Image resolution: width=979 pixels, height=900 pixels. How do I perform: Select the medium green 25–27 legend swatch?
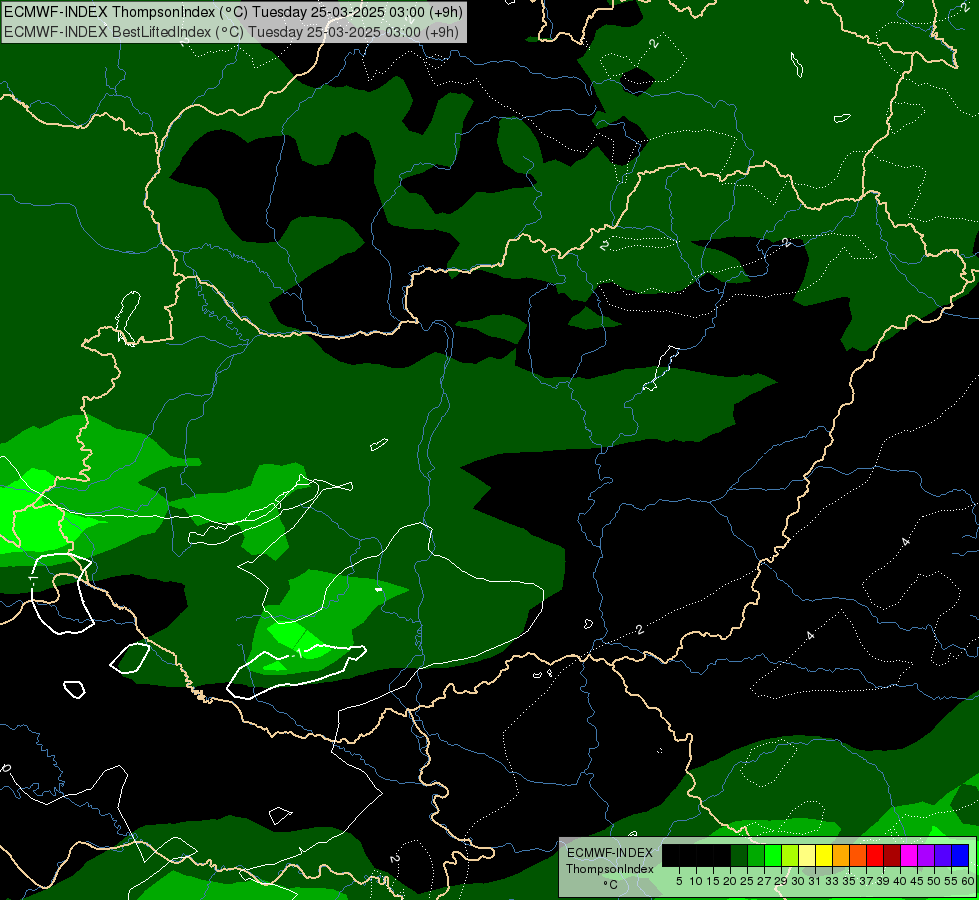(756, 855)
